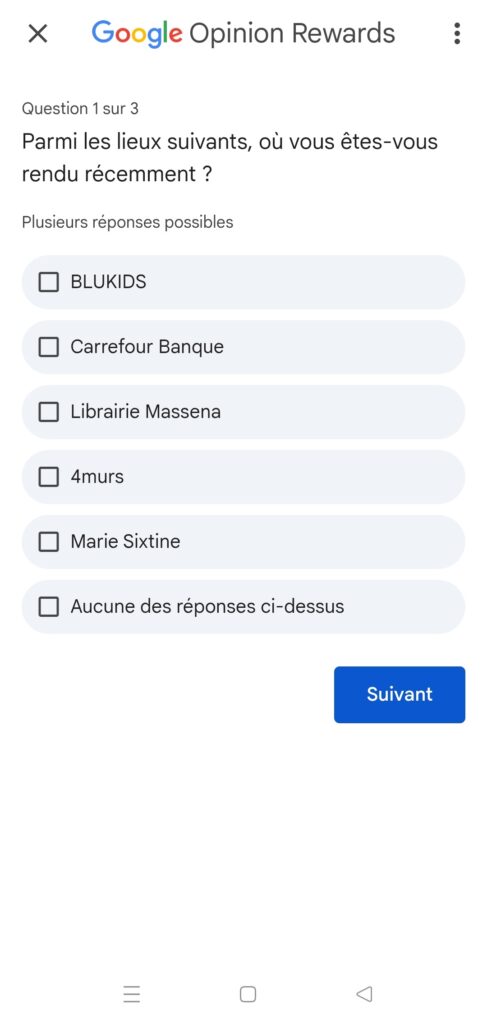
Task: Choose the 'Librairie Massena' label text
Action: [146, 412]
